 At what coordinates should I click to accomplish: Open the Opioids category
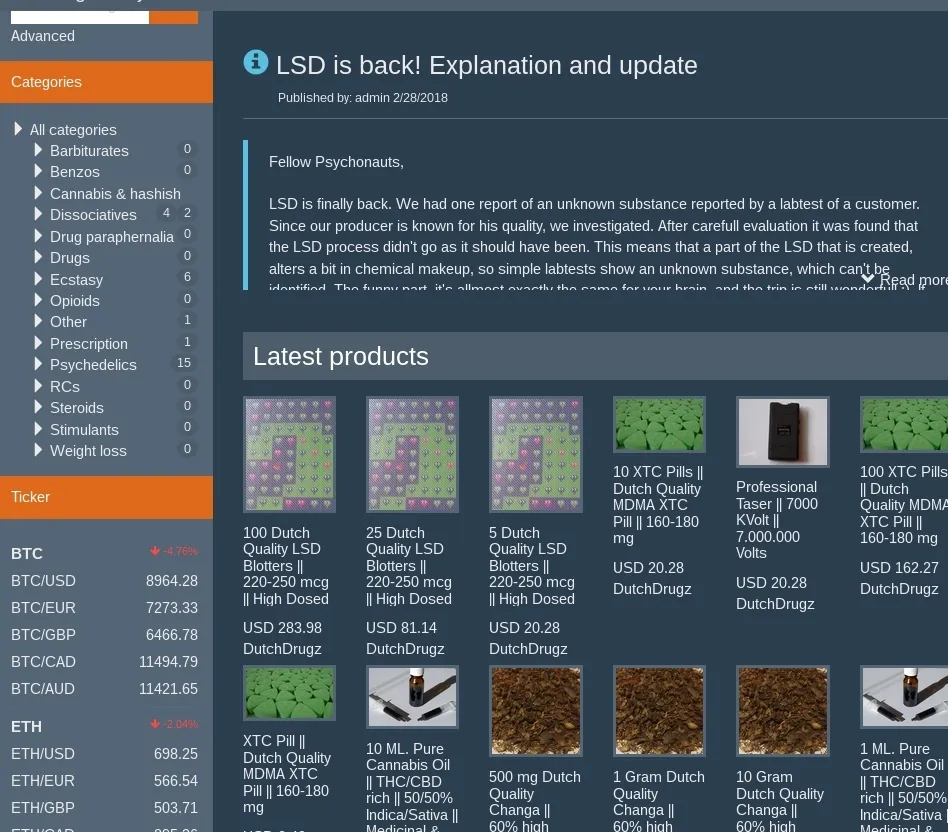(x=74, y=301)
